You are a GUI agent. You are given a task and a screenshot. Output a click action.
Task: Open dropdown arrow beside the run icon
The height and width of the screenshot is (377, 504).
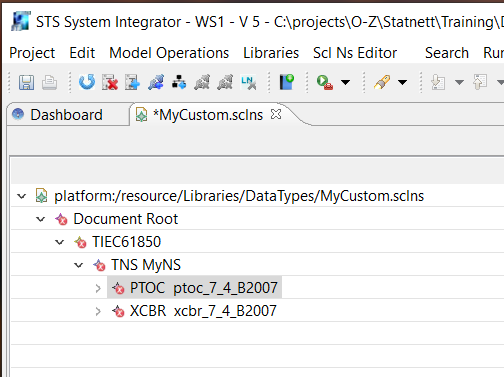pos(345,82)
